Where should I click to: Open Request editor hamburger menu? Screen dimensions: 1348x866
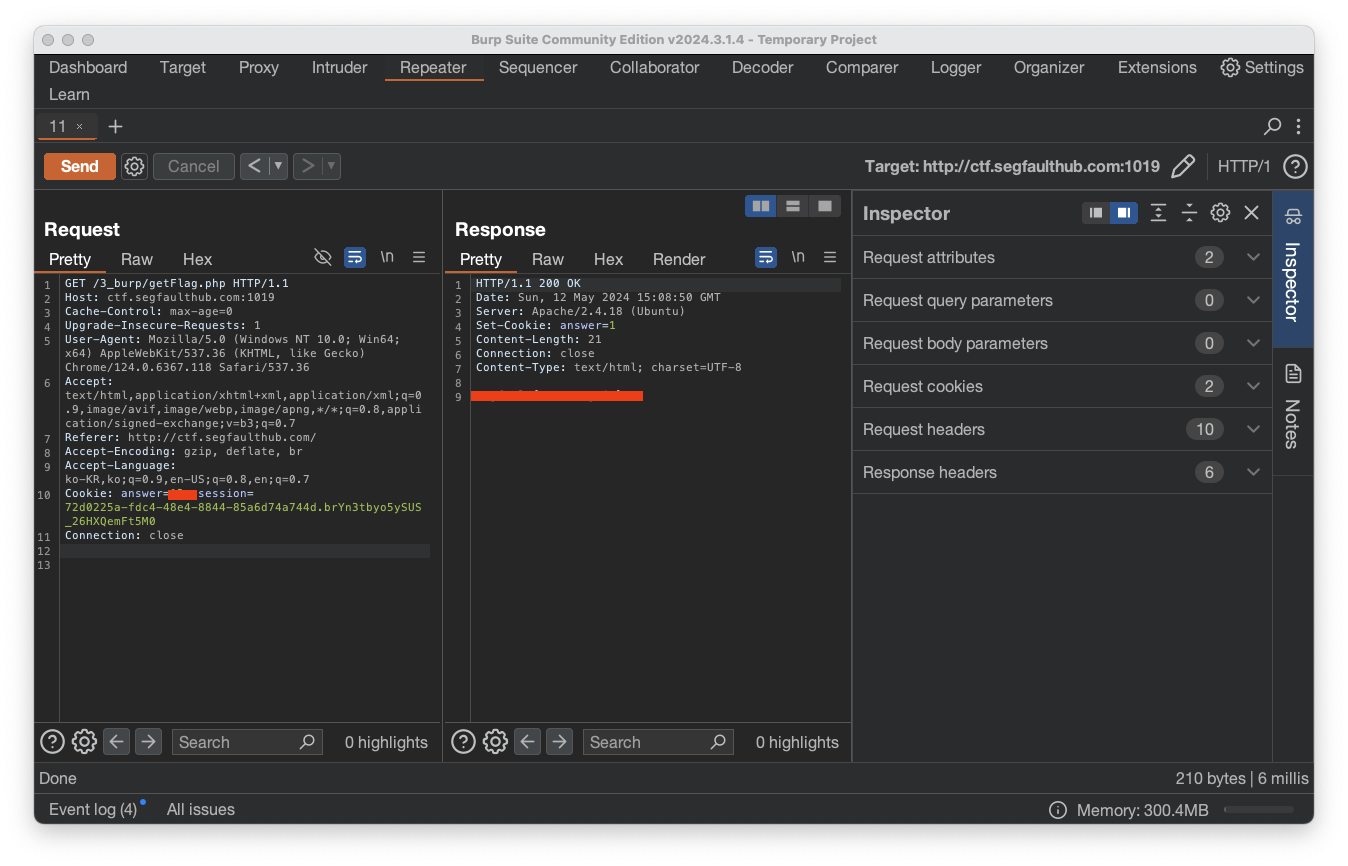point(419,258)
